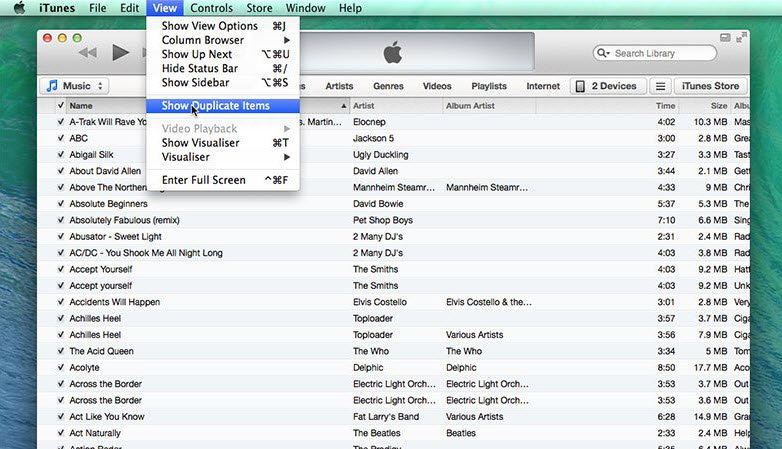Open the Help menu

tap(350, 8)
